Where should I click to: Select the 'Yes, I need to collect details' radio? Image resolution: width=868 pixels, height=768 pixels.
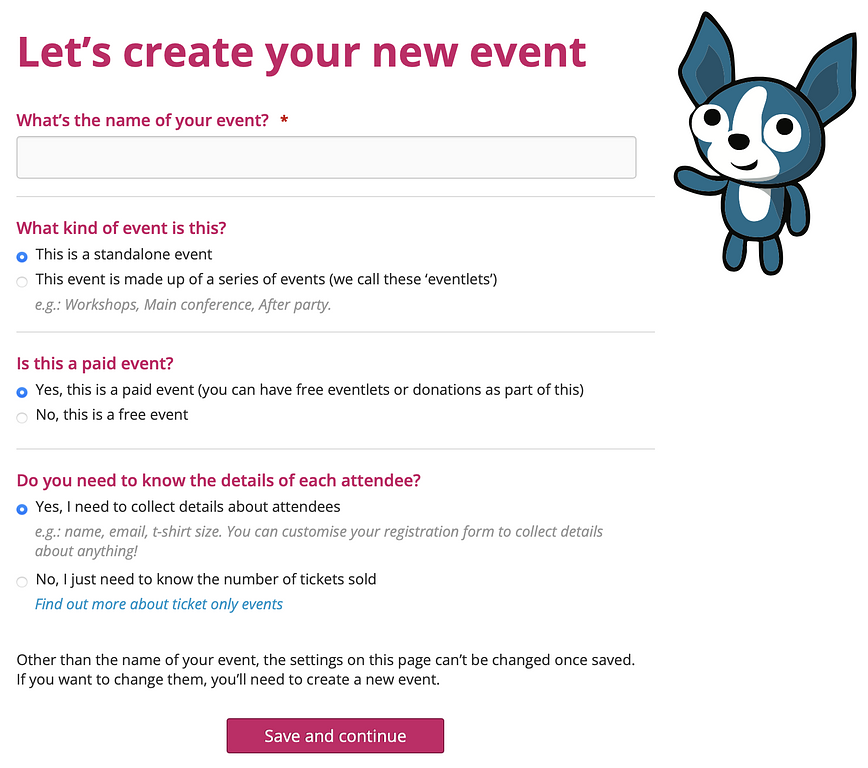click(22, 509)
